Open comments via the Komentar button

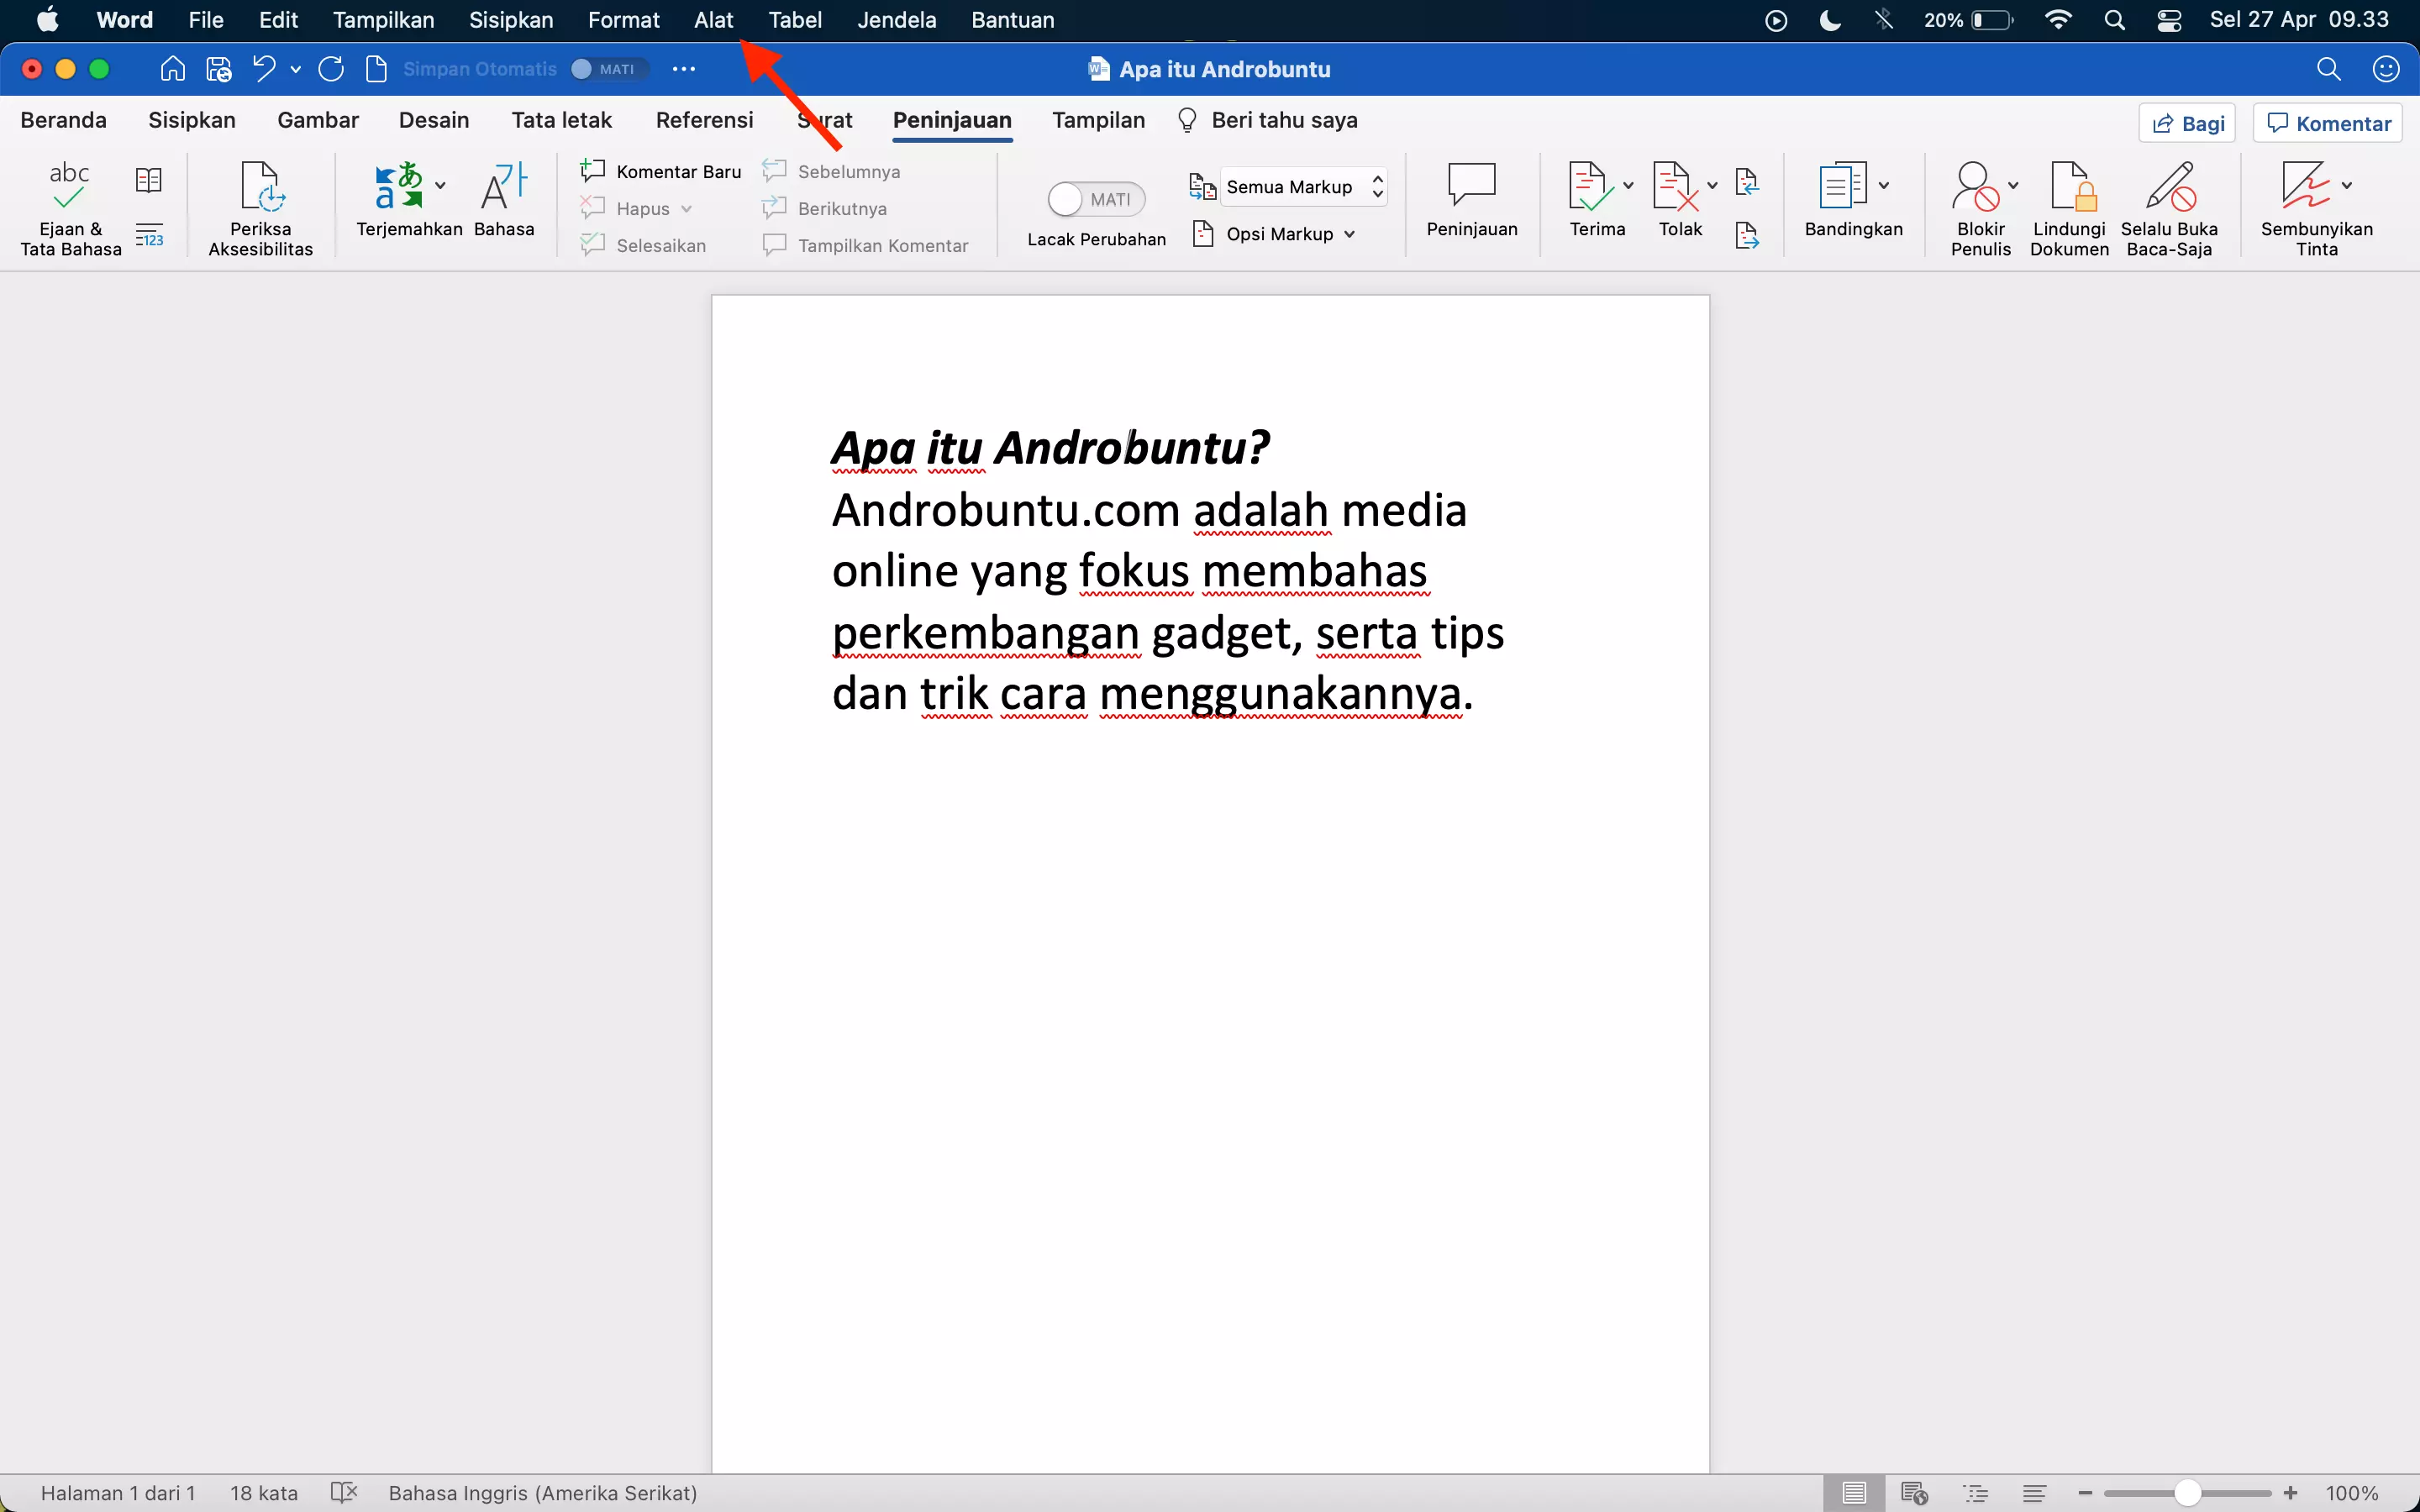point(2326,122)
